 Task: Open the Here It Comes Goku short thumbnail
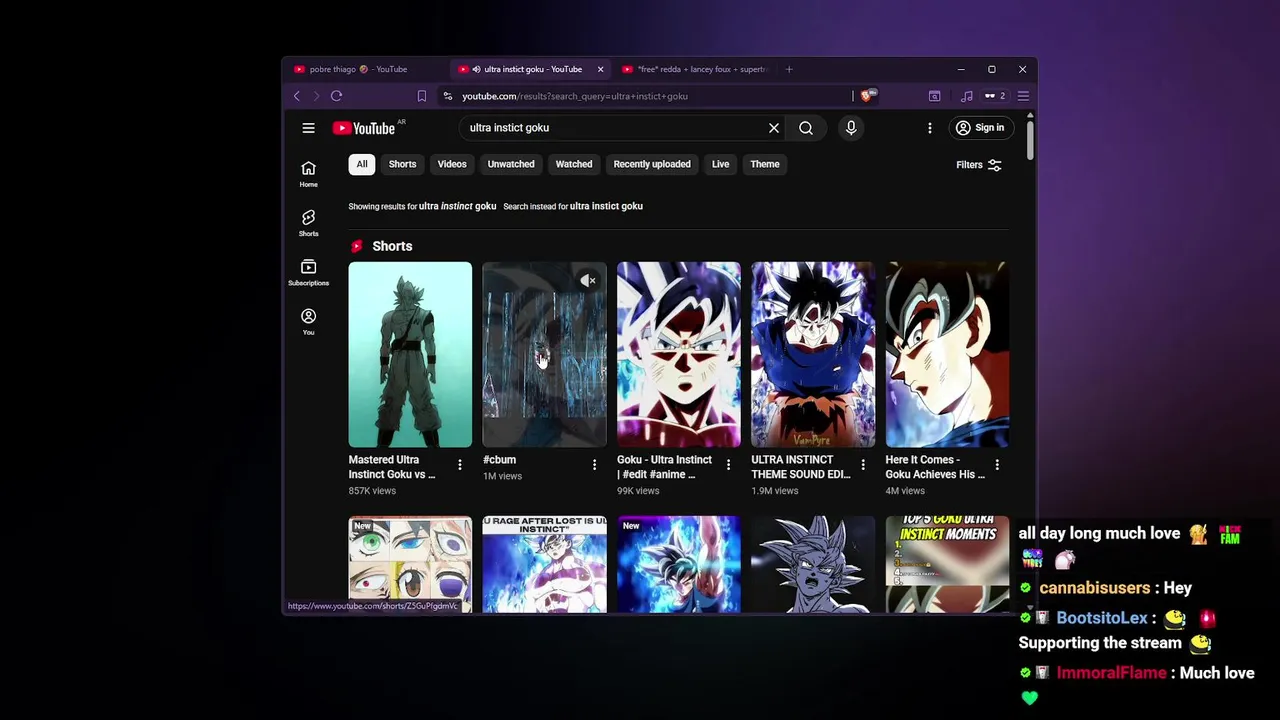point(946,354)
